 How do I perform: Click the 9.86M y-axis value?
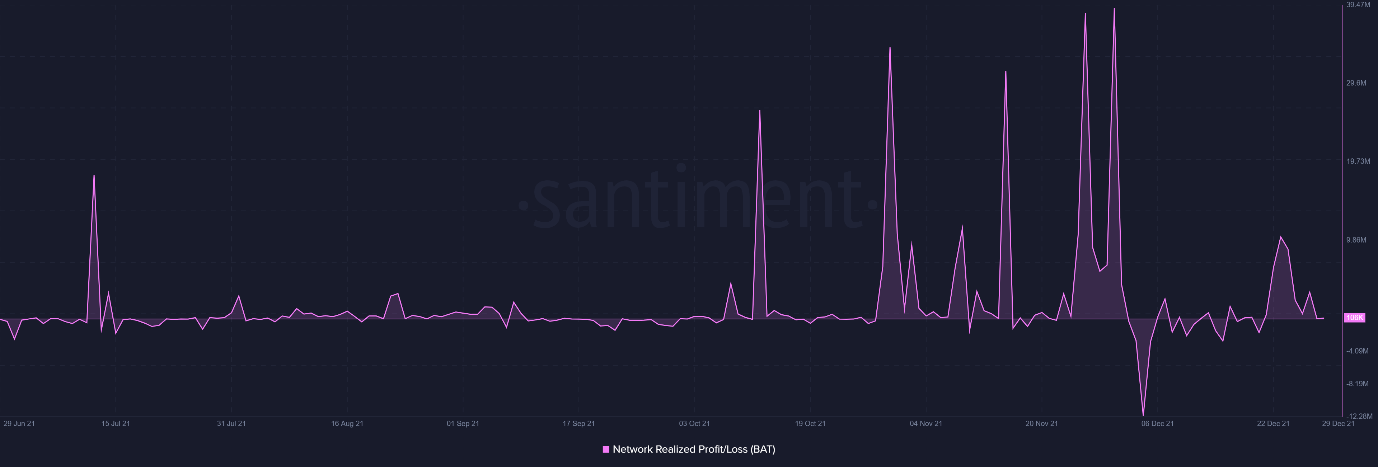(x=1356, y=240)
